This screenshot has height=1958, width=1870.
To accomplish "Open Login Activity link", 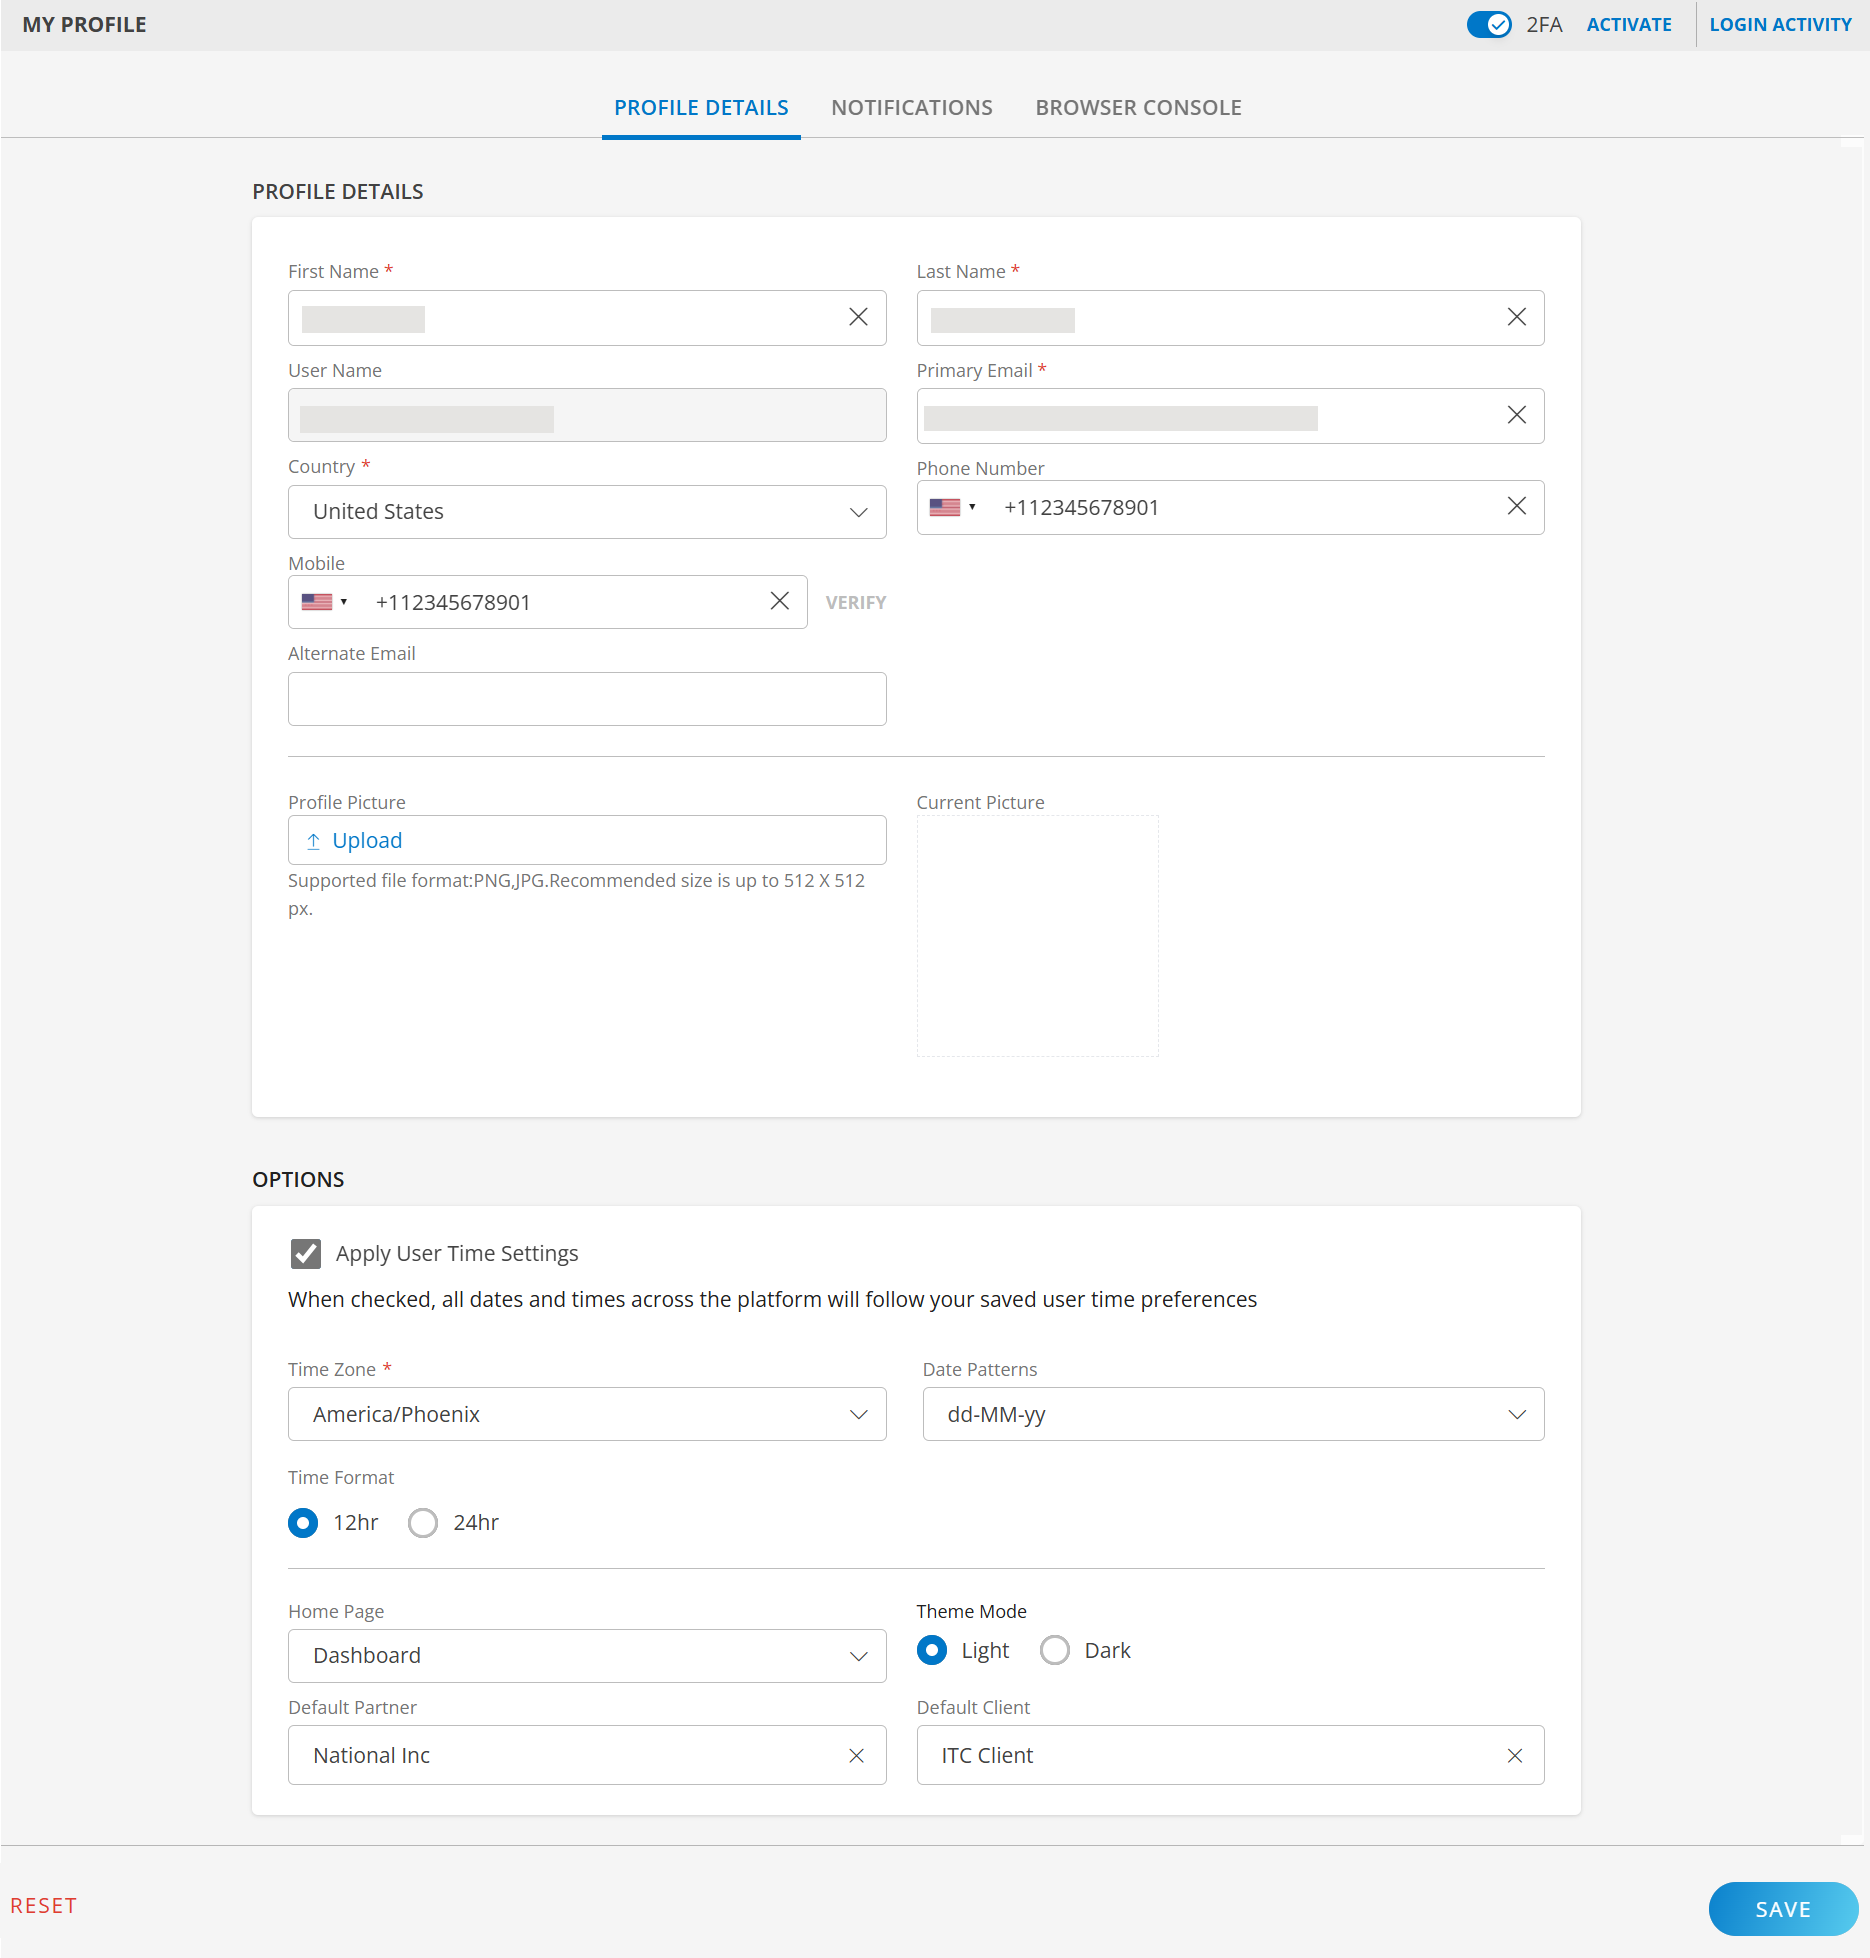I will coord(1780,25).
